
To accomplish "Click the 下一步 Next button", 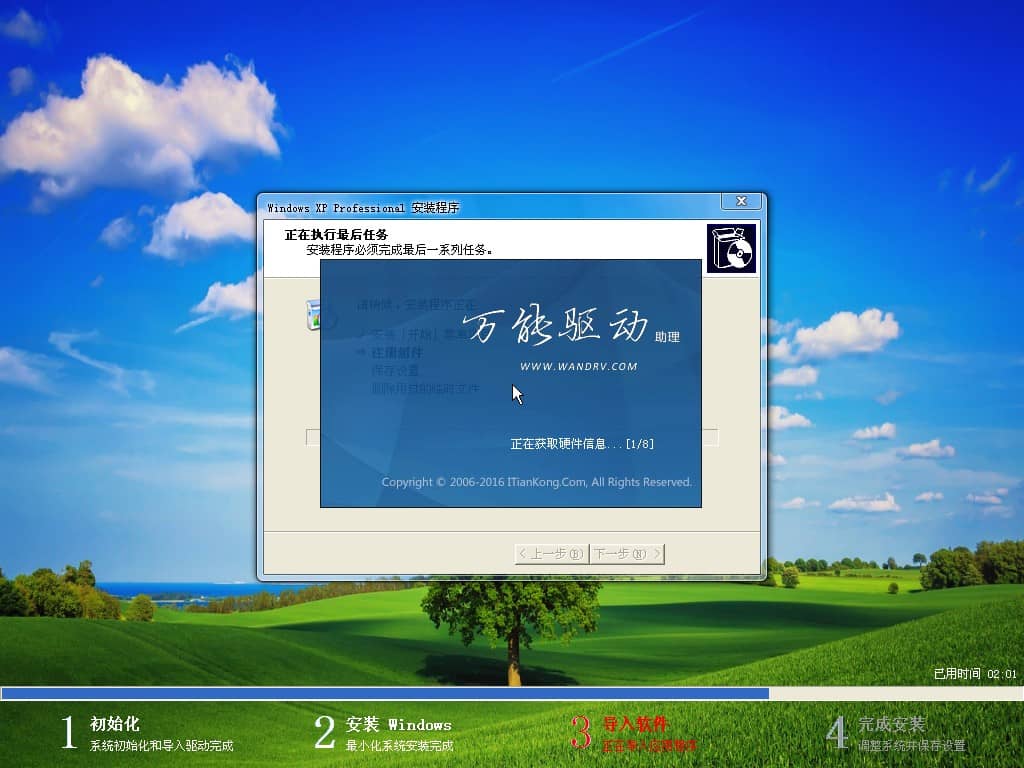I will tap(626, 553).
